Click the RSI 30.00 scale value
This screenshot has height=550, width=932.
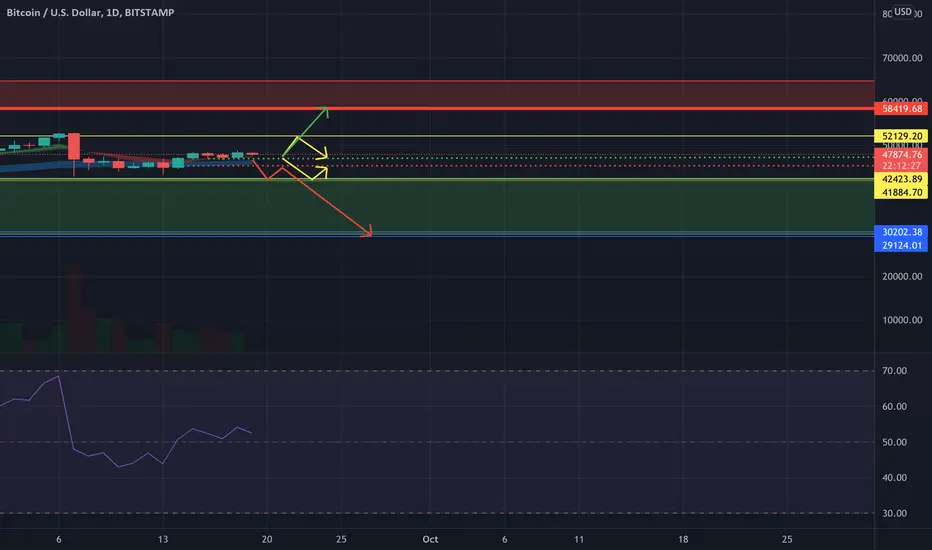(895, 513)
